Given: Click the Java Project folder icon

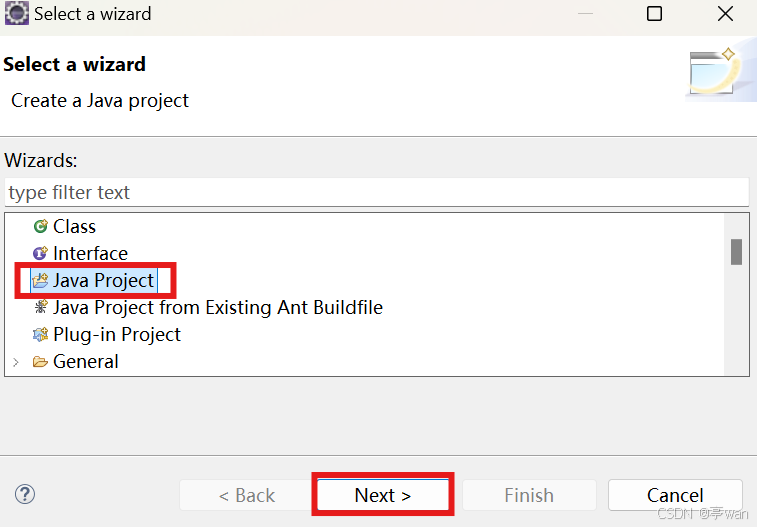Looking at the screenshot, I should 41,280.
